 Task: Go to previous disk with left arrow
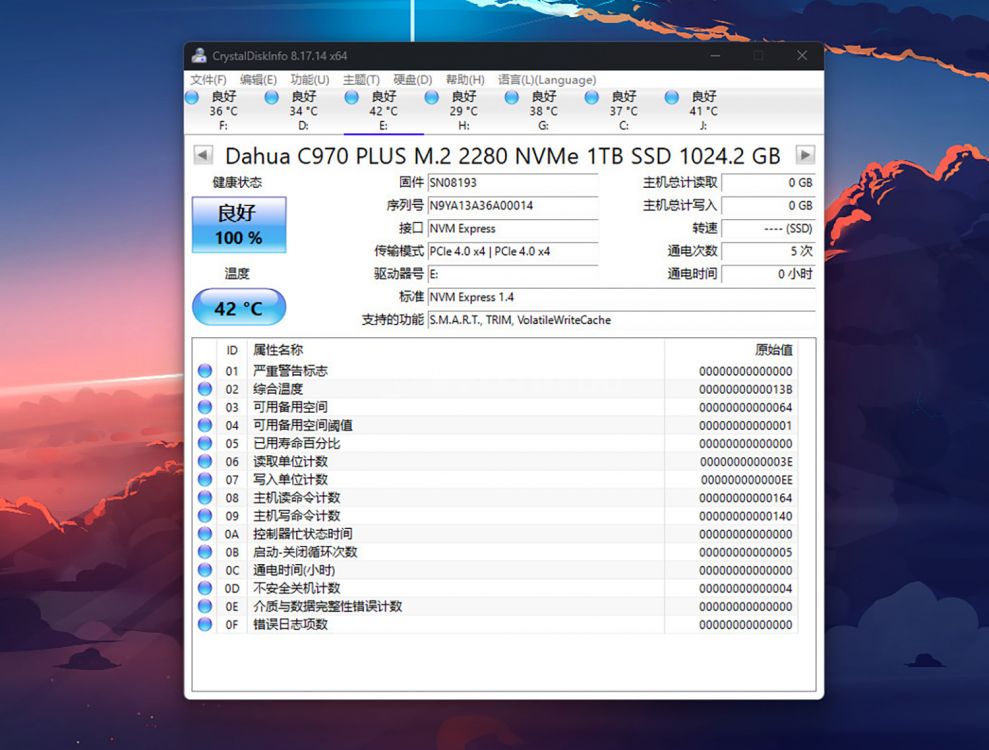click(202, 155)
